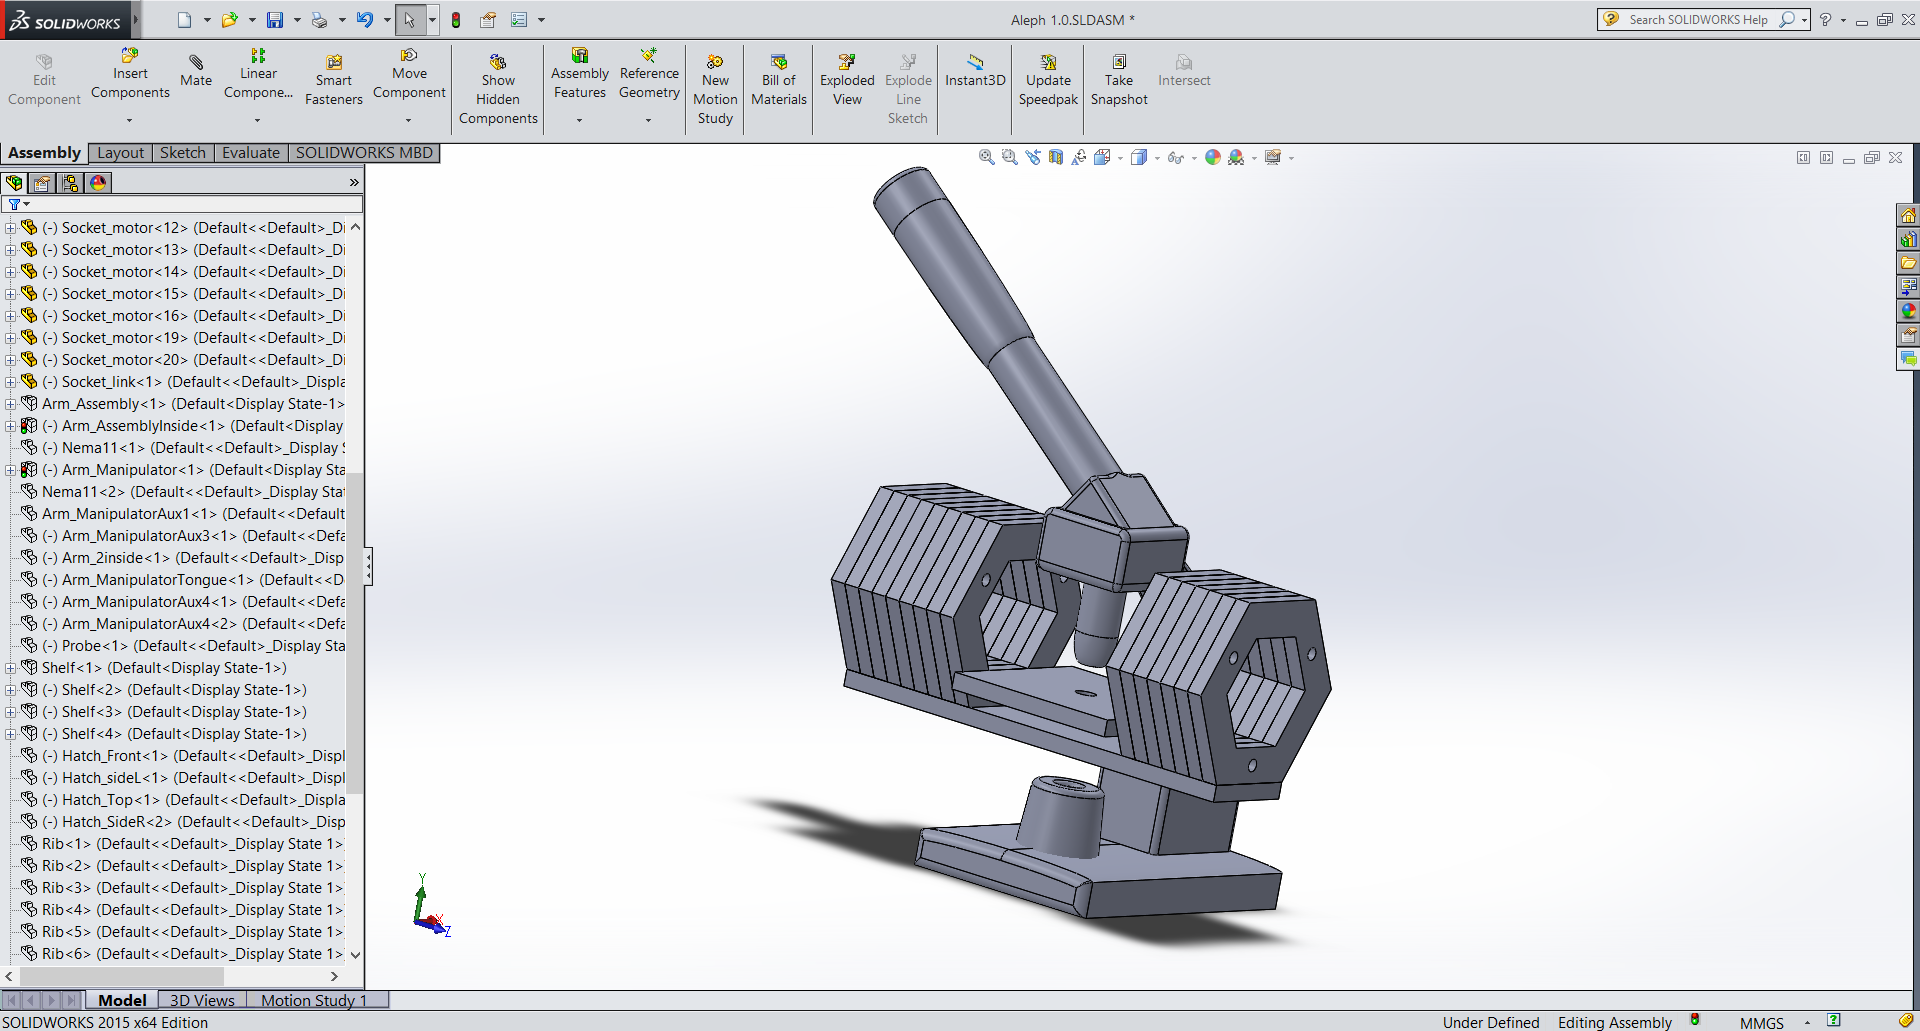This screenshot has height=1031, width=1920.
Task: Open the Motion Study 1 tab
Action: click(x=314, y=1000)
